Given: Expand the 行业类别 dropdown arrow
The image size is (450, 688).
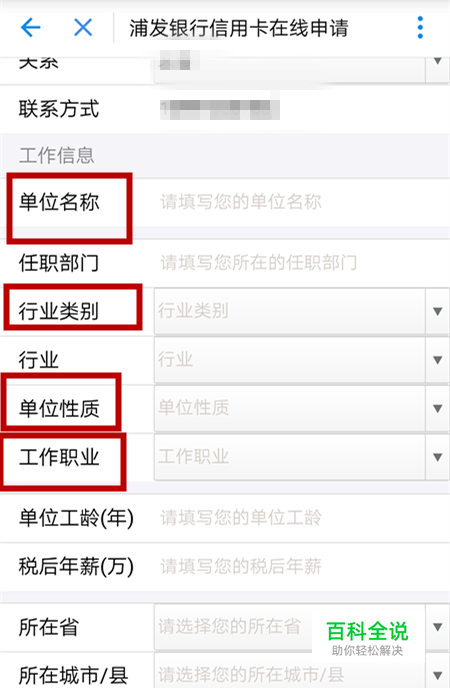Looking at the screenshot, I should pos(437,311).
